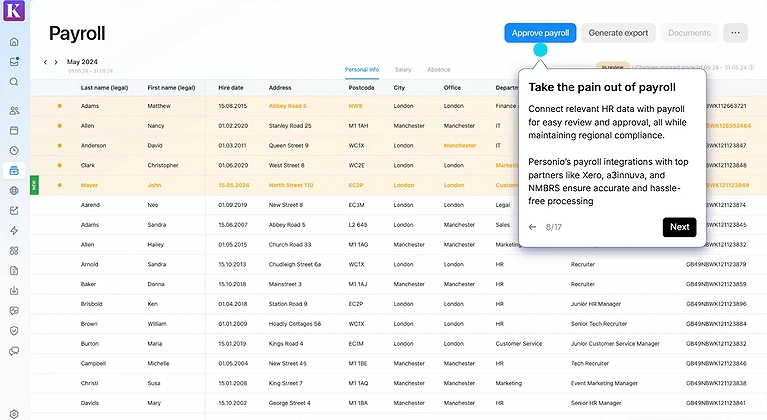
Task: Open the three-dots more options button
Action: tap(735, 33)
